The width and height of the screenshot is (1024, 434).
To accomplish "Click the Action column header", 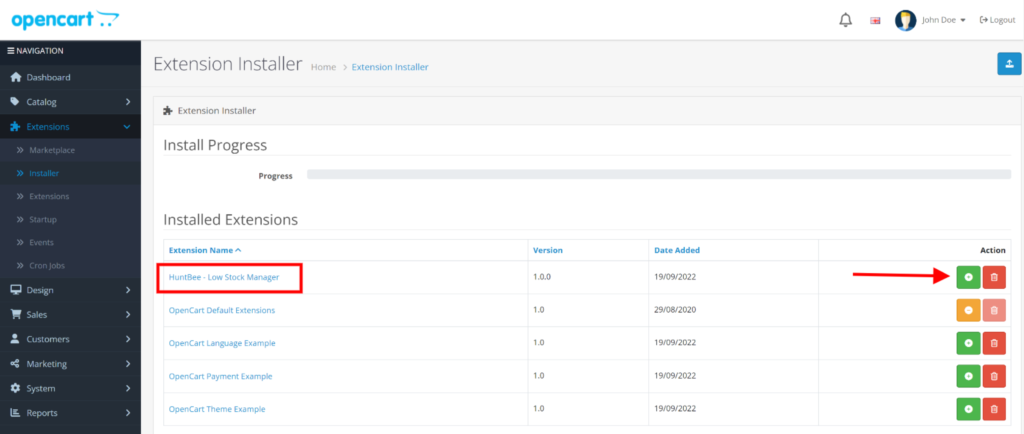I will pyautogui.click(x=993, y=250).
